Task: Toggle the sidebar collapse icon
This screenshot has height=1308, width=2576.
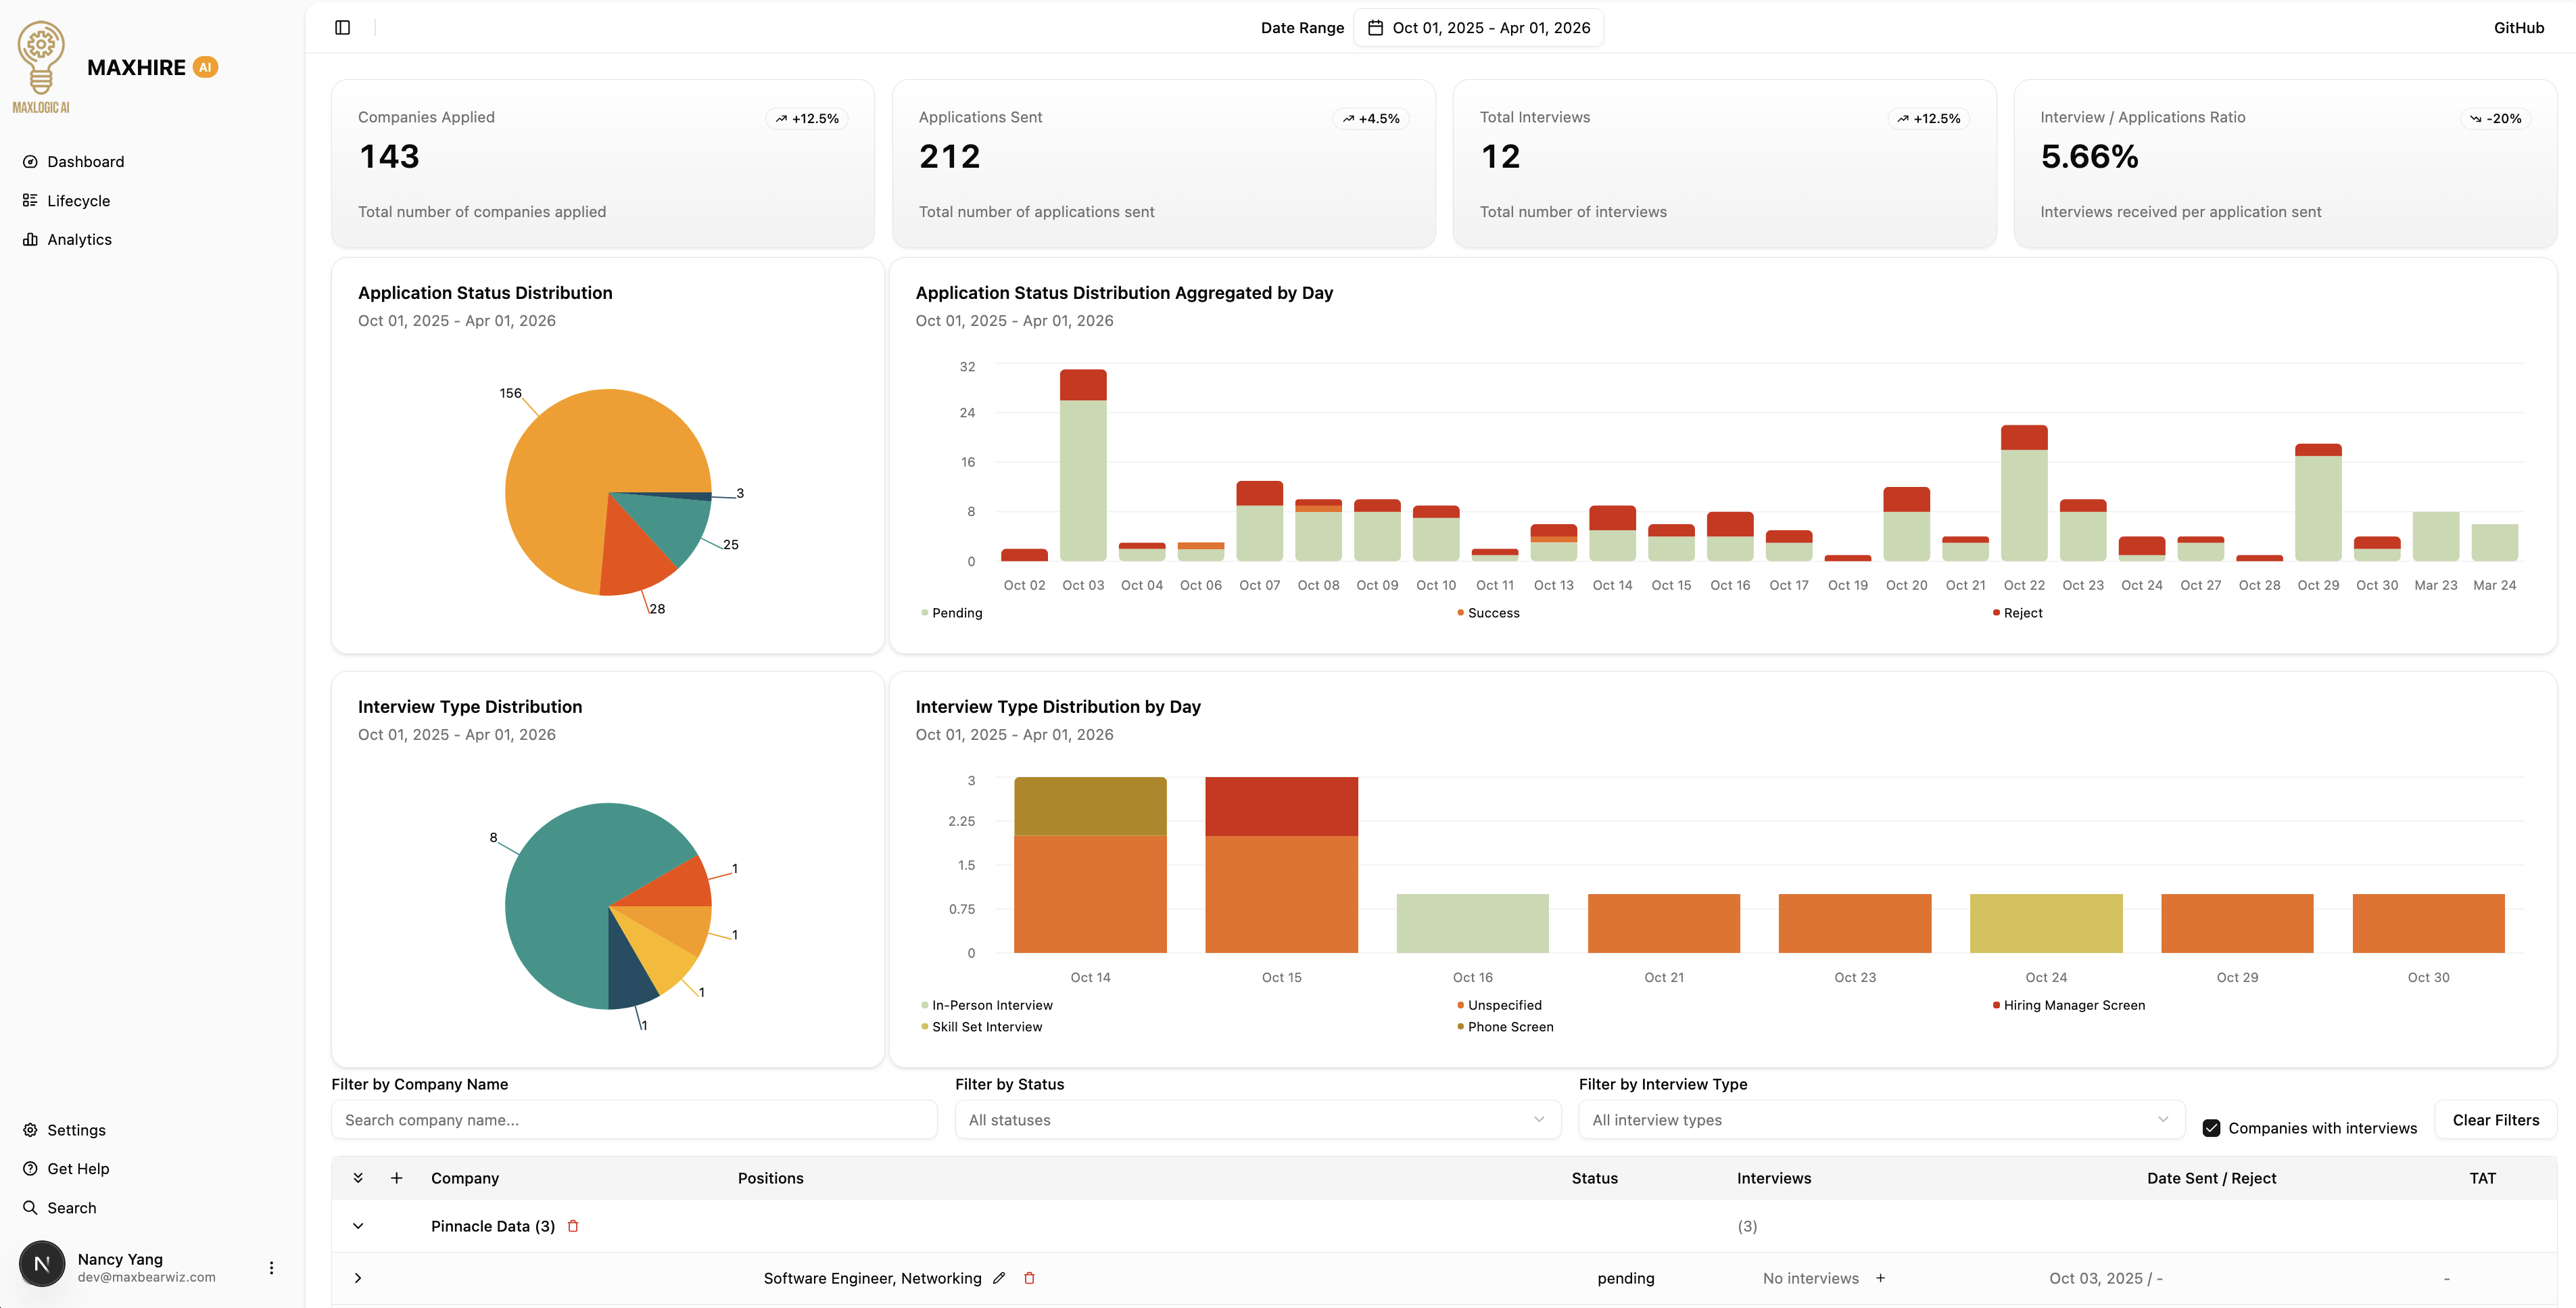Action: pos(343,27)
